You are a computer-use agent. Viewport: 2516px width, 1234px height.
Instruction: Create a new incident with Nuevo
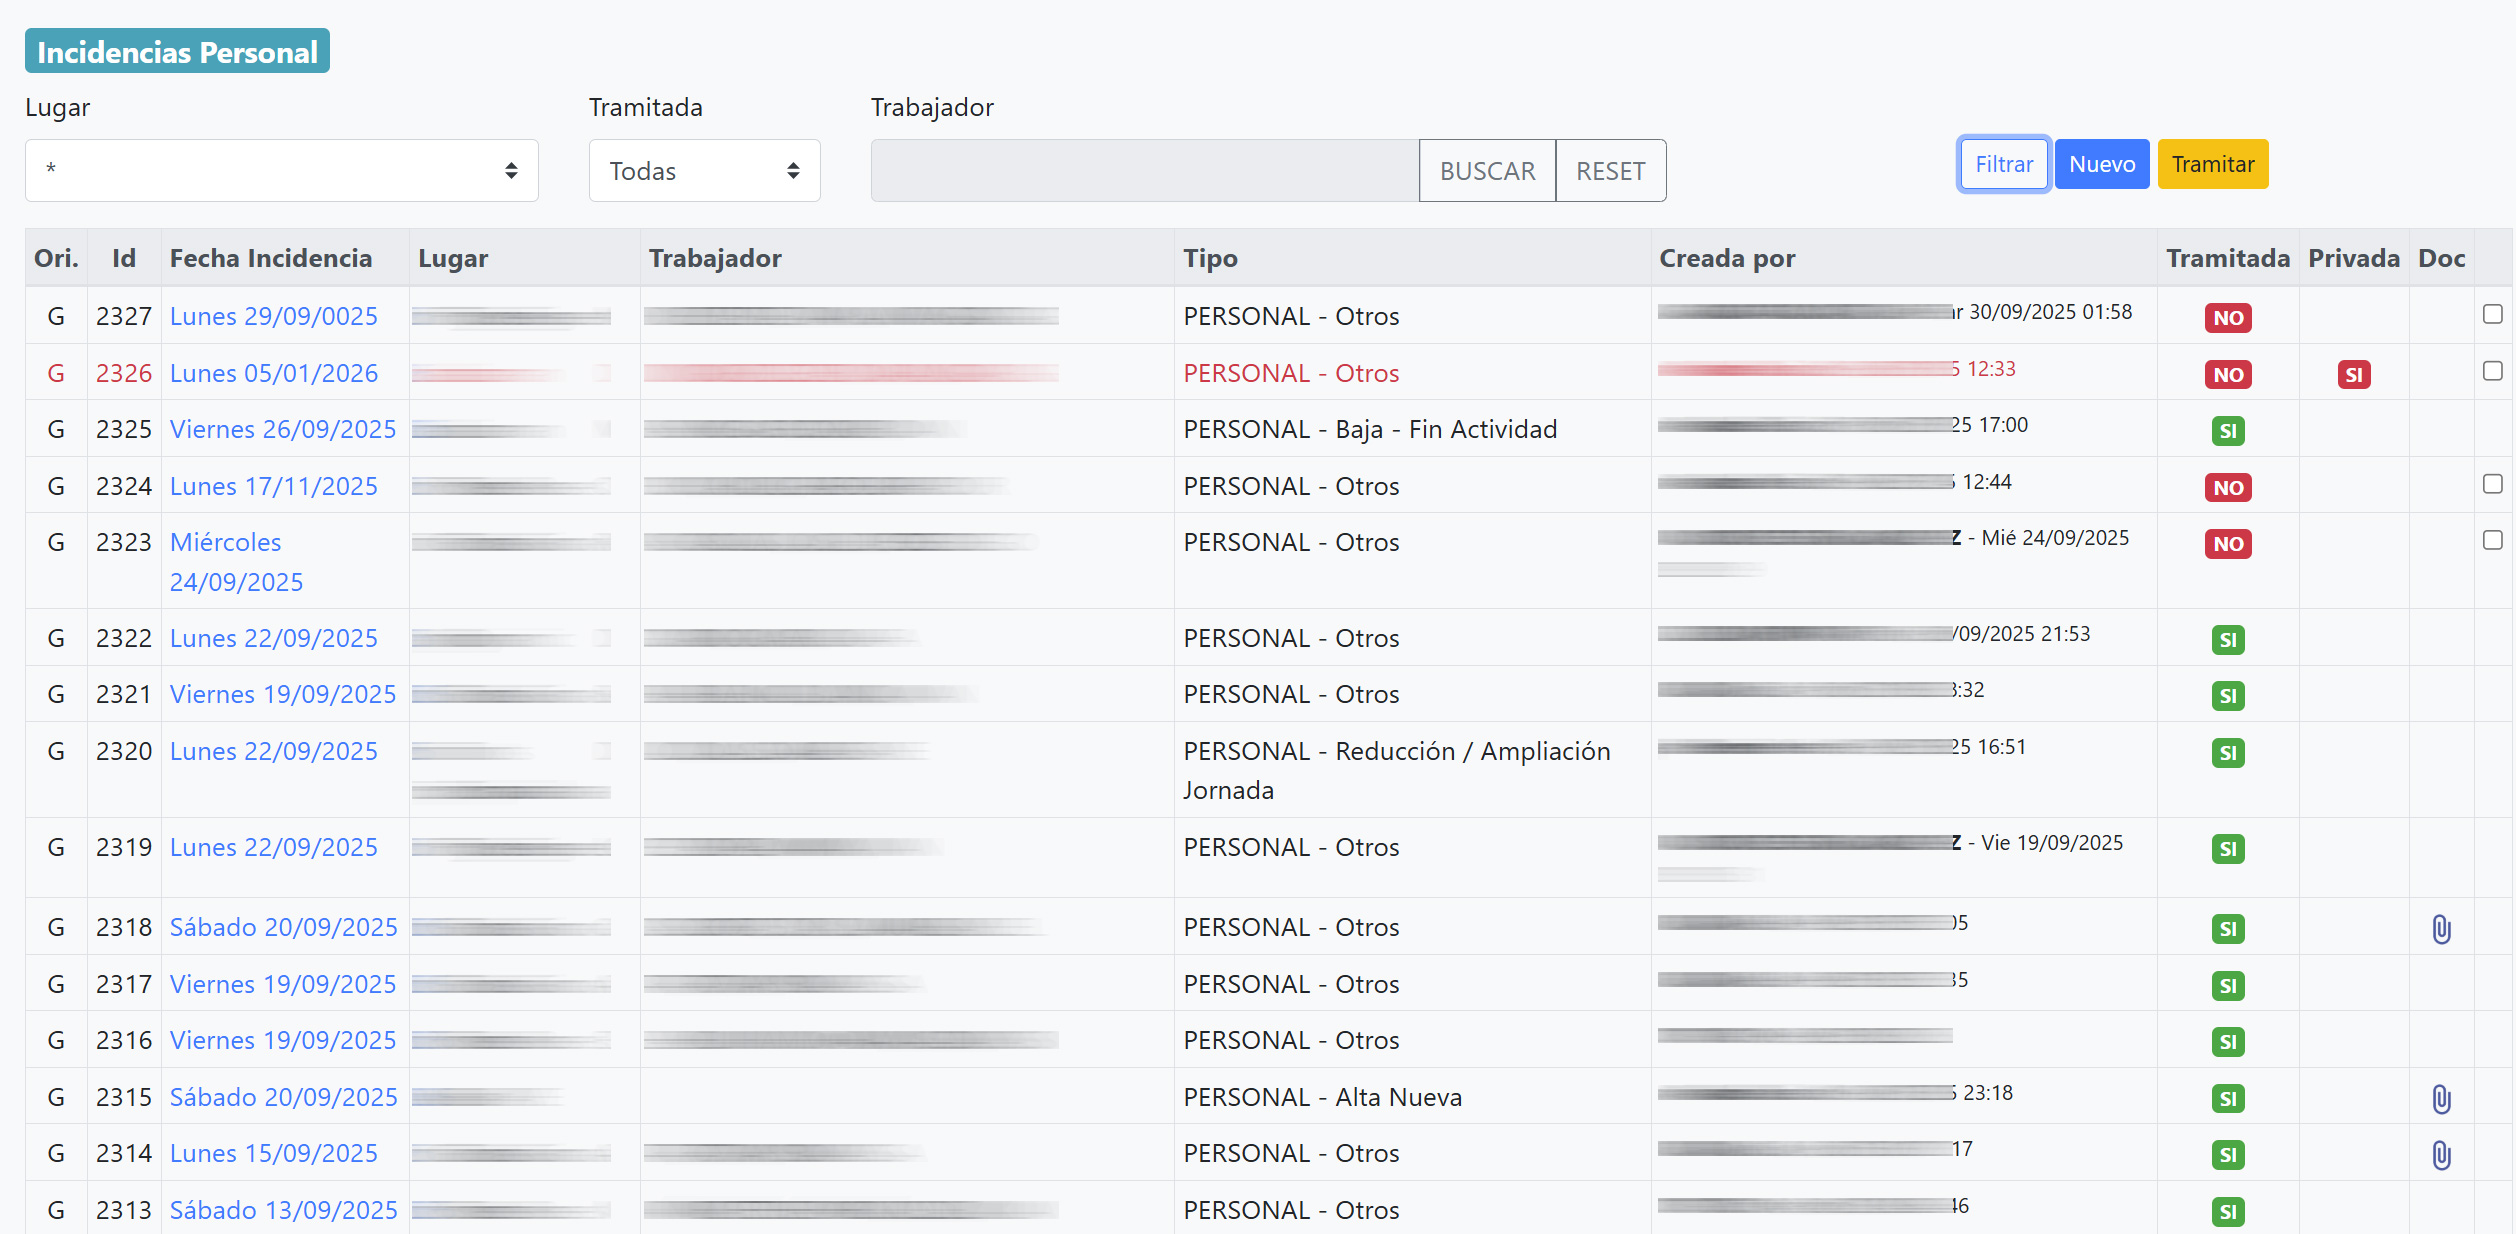click(x=2101, y=164)
